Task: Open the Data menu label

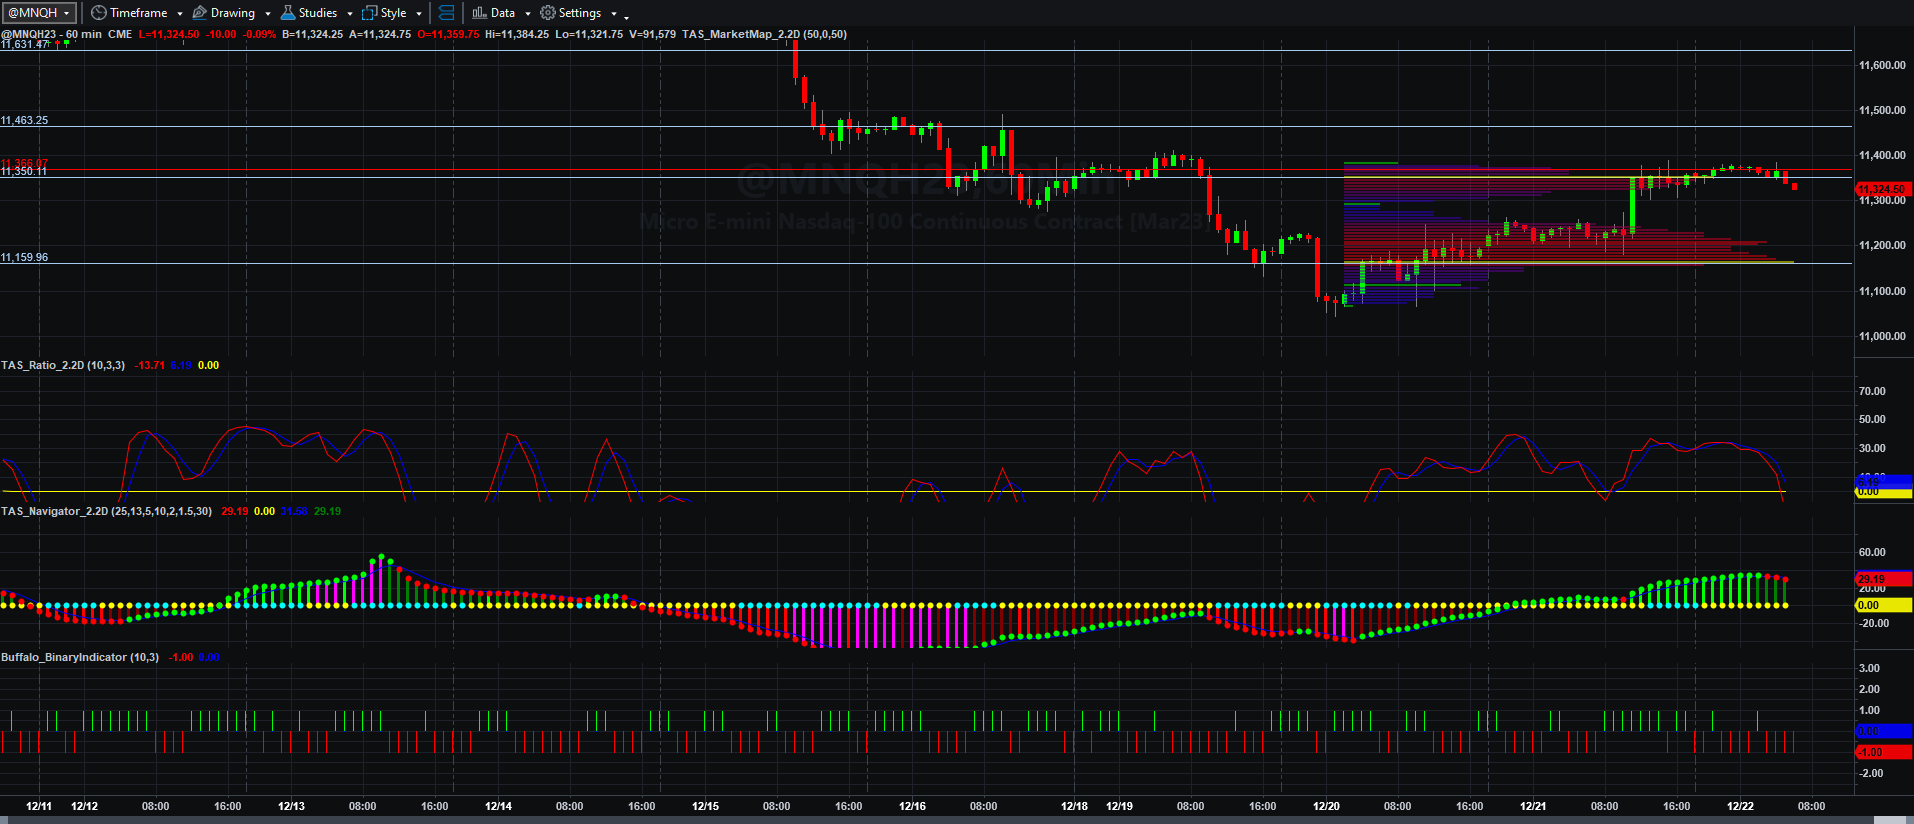Action: tap(503, 13)
